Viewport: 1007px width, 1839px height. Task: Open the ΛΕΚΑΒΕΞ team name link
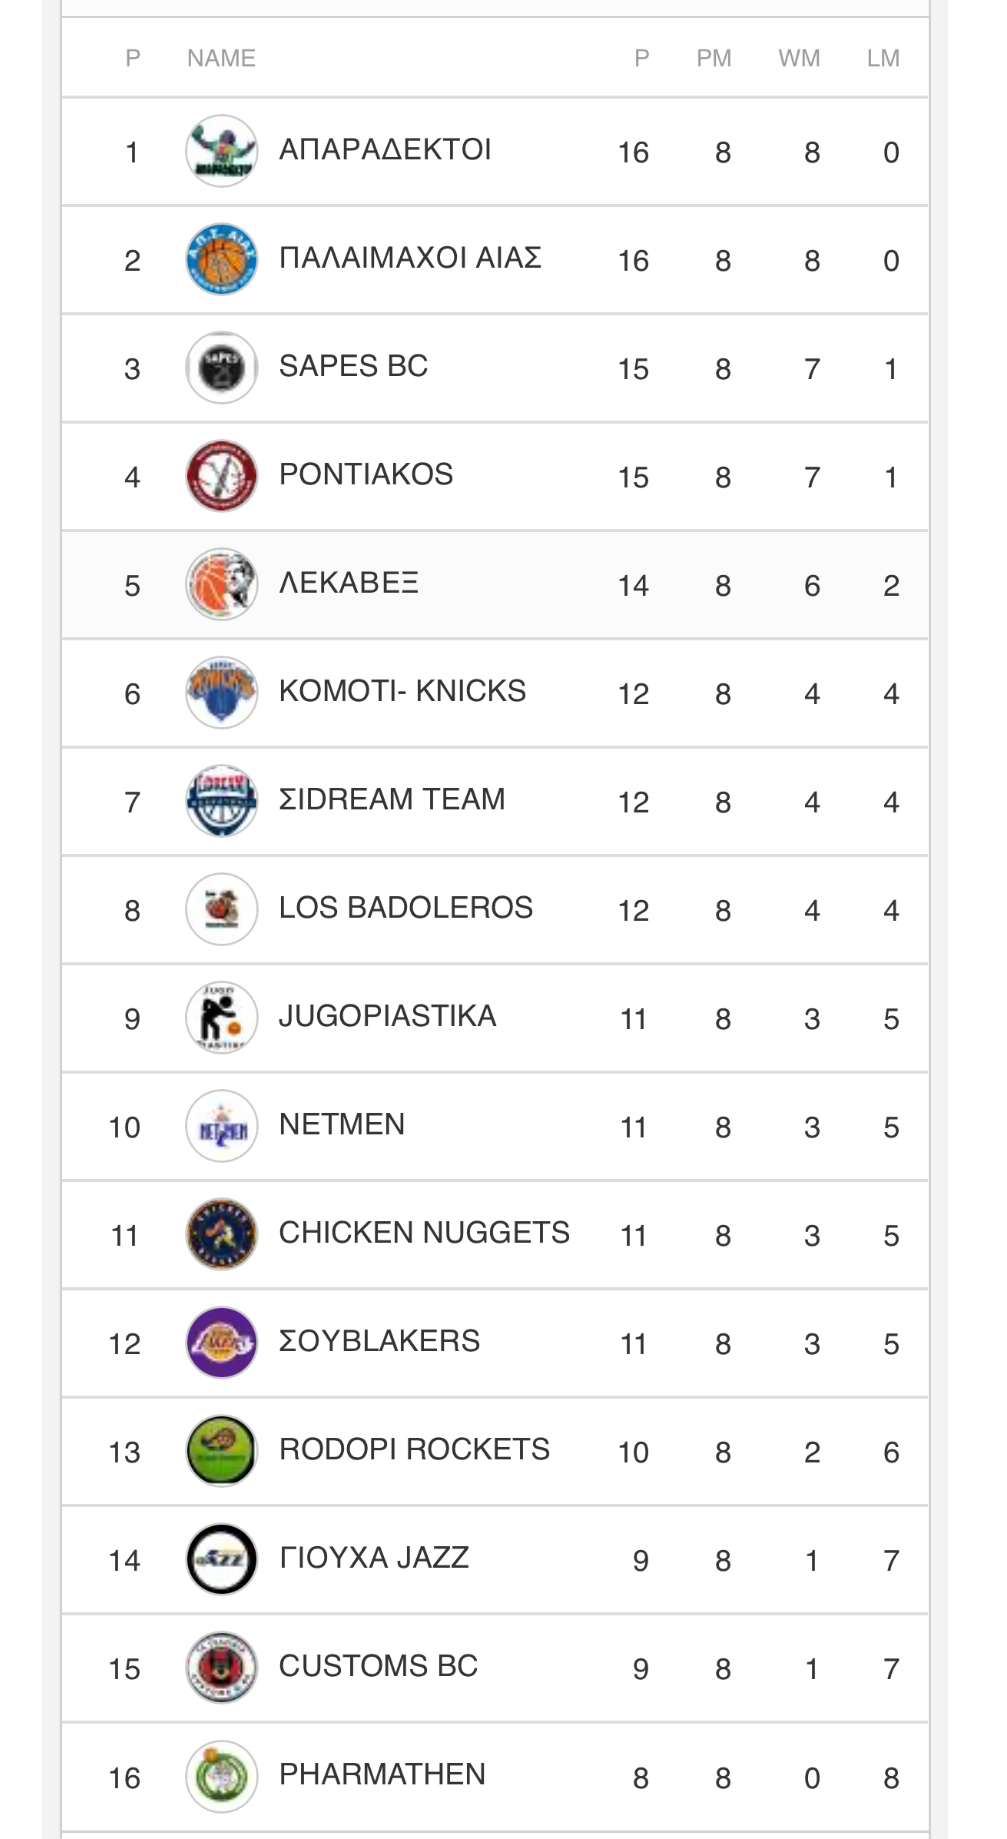pyautogui.click(x=348, y=583)
